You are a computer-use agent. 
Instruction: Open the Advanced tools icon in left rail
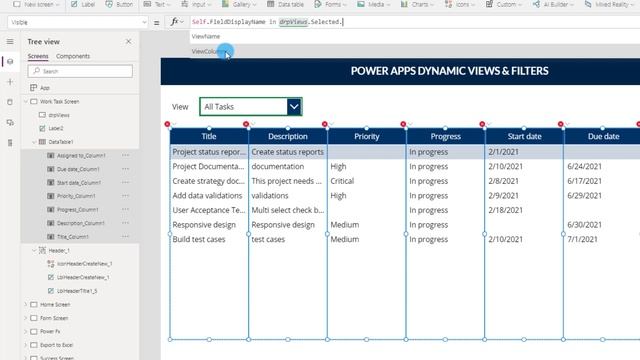tap(10, 142)
